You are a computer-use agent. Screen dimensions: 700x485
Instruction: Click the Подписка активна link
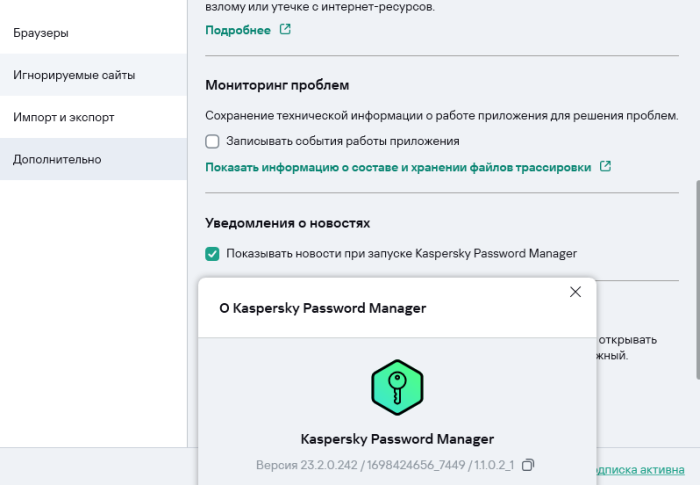click(645, 467)
